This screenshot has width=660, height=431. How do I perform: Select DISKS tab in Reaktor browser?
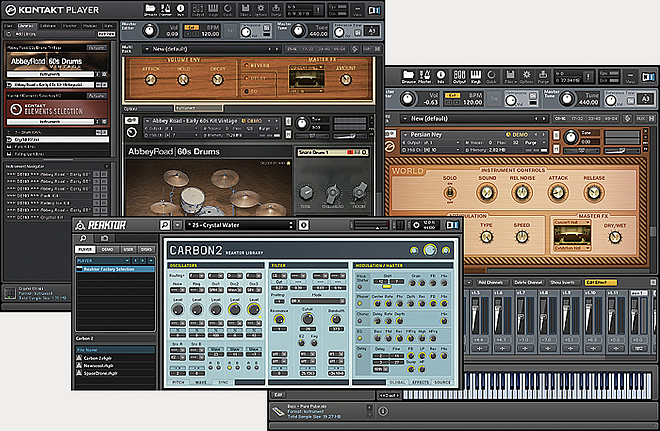point(146,250)
